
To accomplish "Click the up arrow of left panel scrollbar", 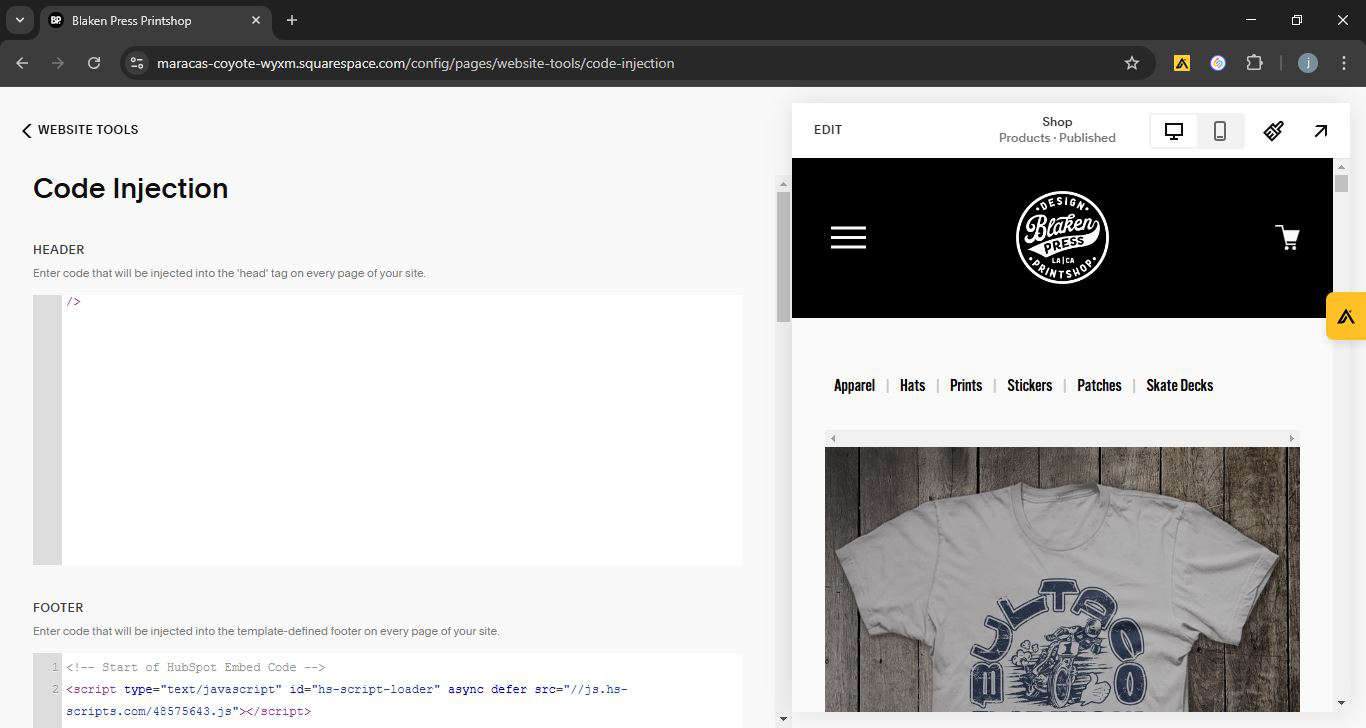I will (783, 183).
